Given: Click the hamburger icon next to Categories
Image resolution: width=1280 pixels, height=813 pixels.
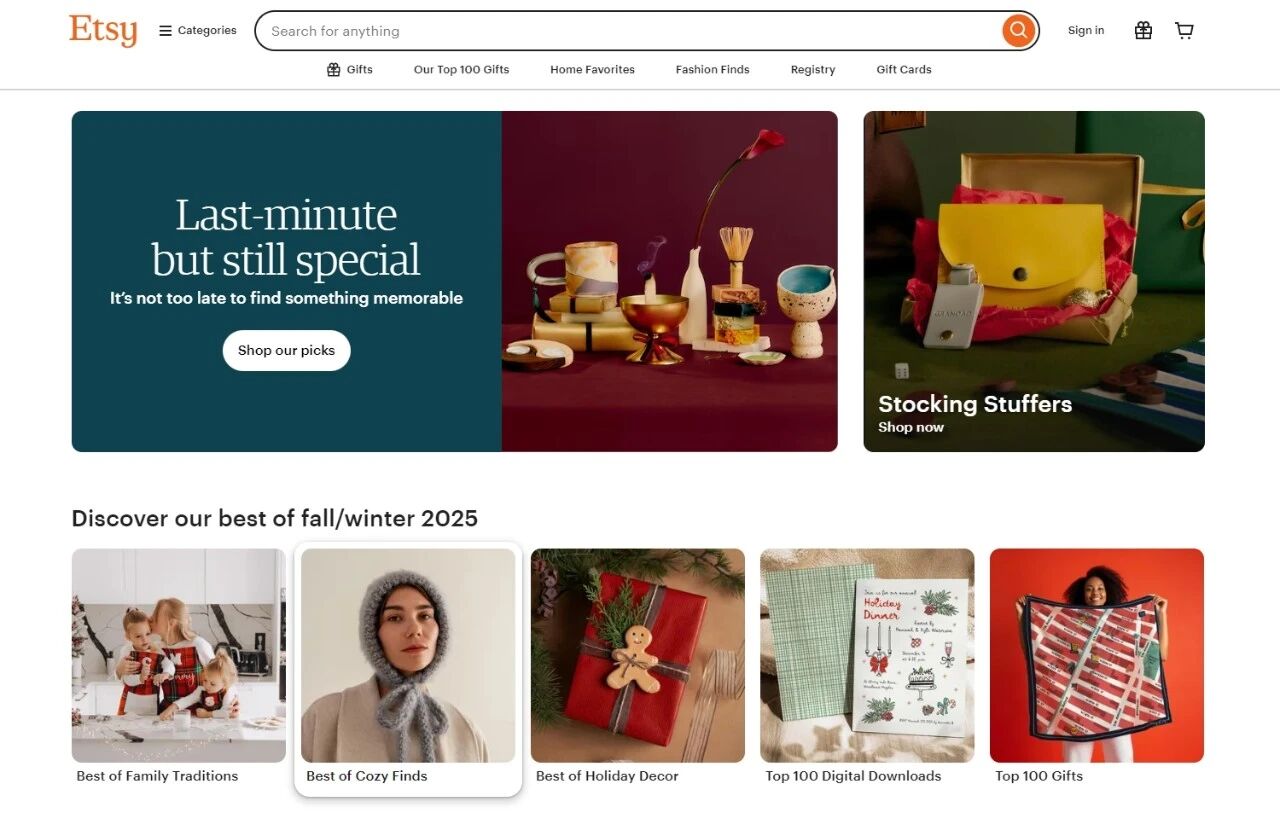Looking at the screenshot, I should pyautogui.click(x=165, y=31).
